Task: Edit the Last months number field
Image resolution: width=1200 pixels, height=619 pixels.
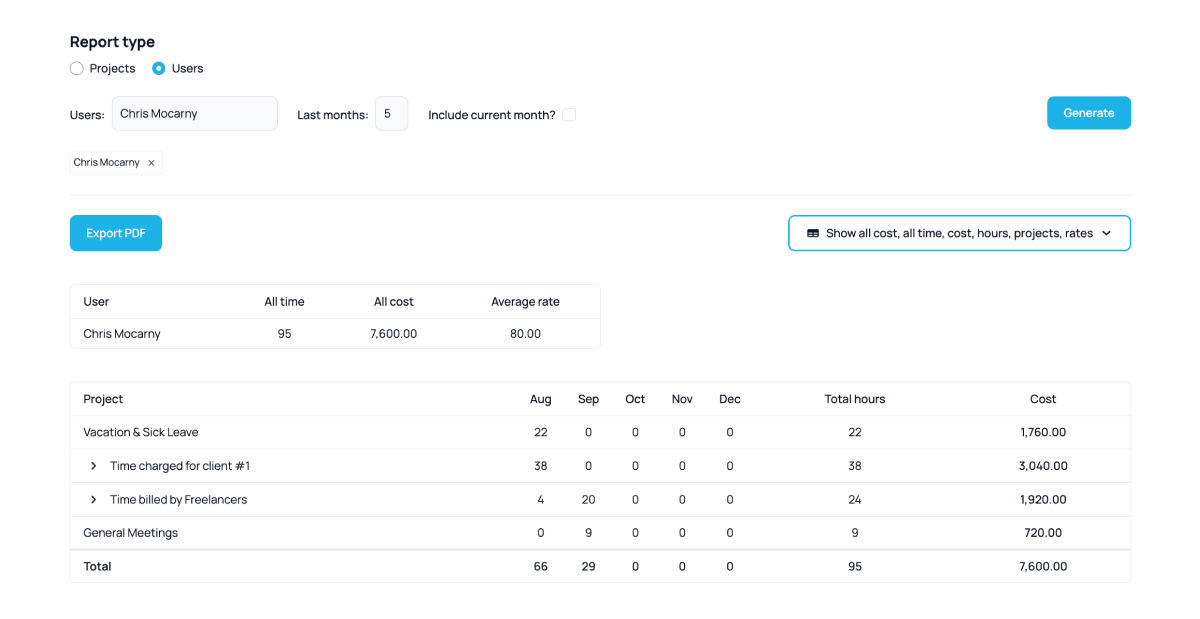Action: 391,114
